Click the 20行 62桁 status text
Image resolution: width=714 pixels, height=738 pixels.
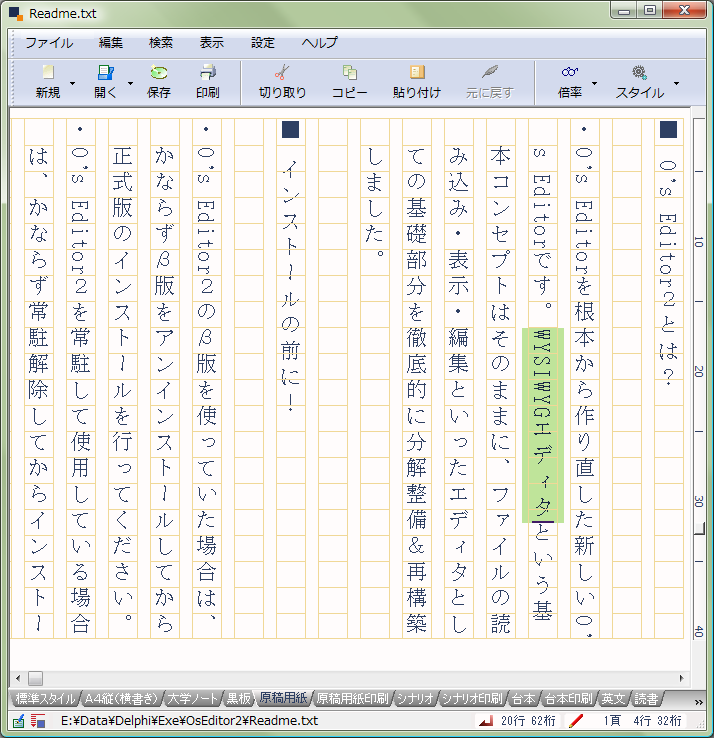coord(528,721)
